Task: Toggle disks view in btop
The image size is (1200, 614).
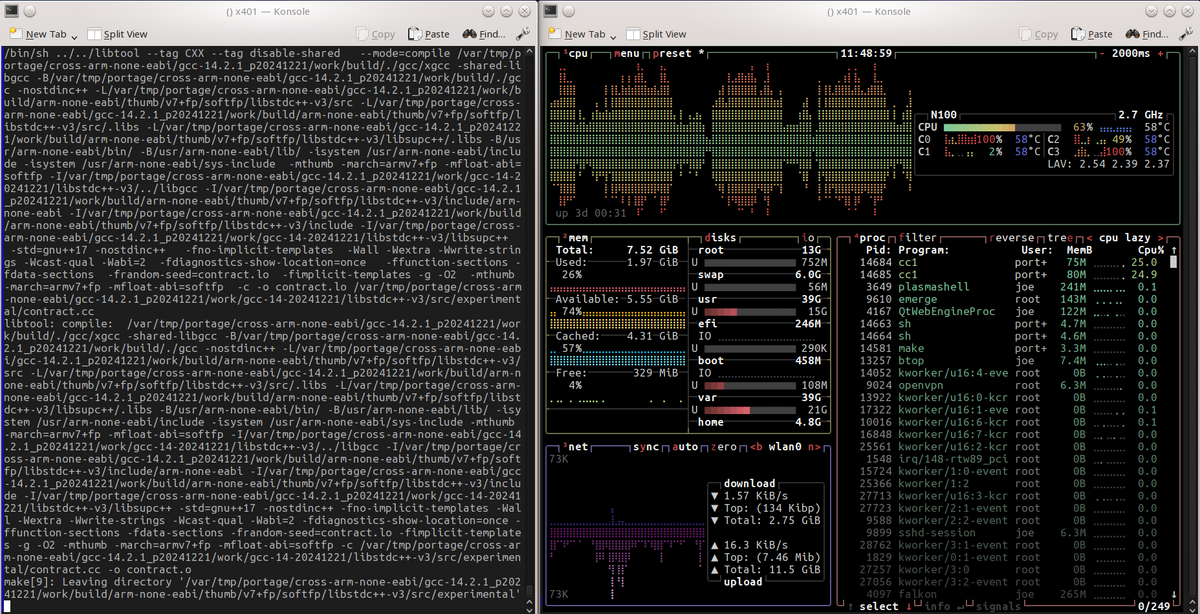Action: 721,237
